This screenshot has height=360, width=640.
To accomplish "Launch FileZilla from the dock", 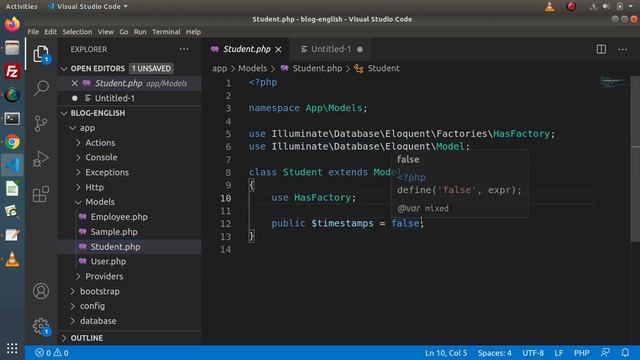I will pos(12,71).
